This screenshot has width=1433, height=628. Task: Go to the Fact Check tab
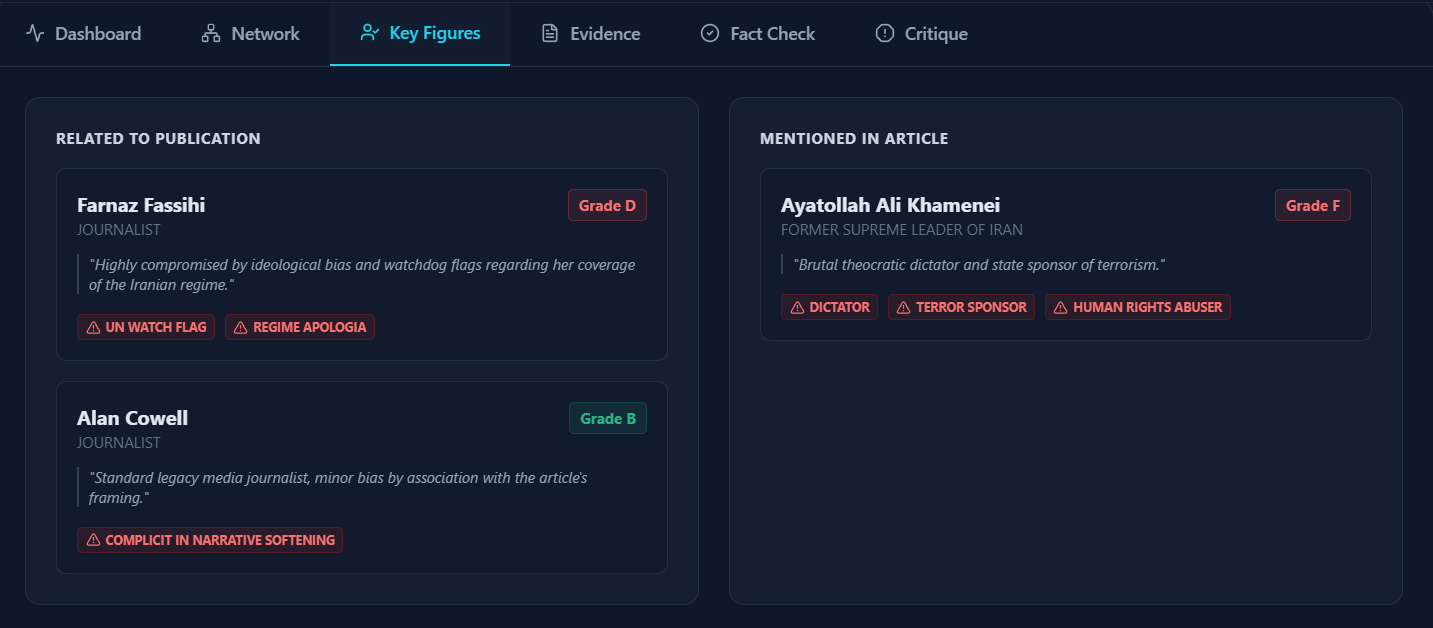click(x=757, y=34)
